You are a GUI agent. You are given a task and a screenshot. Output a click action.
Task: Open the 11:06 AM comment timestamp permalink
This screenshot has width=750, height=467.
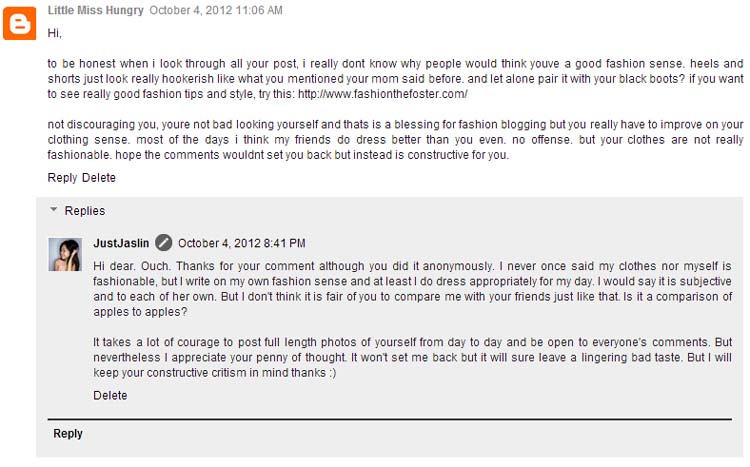216,10
